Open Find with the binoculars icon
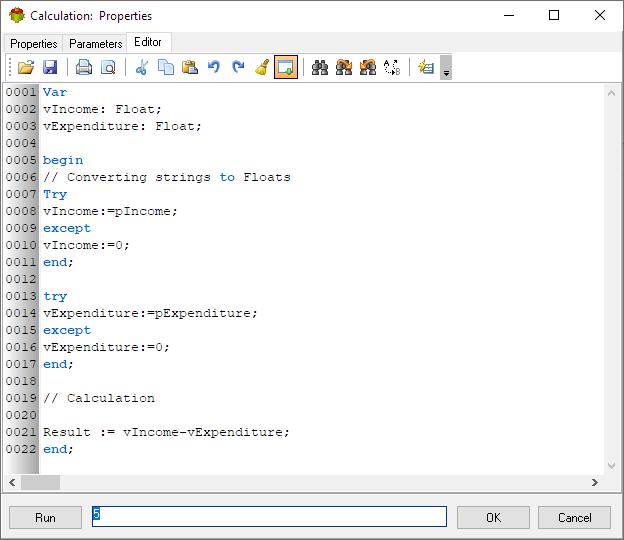The image size is (624, 540). tap(320, 67)
